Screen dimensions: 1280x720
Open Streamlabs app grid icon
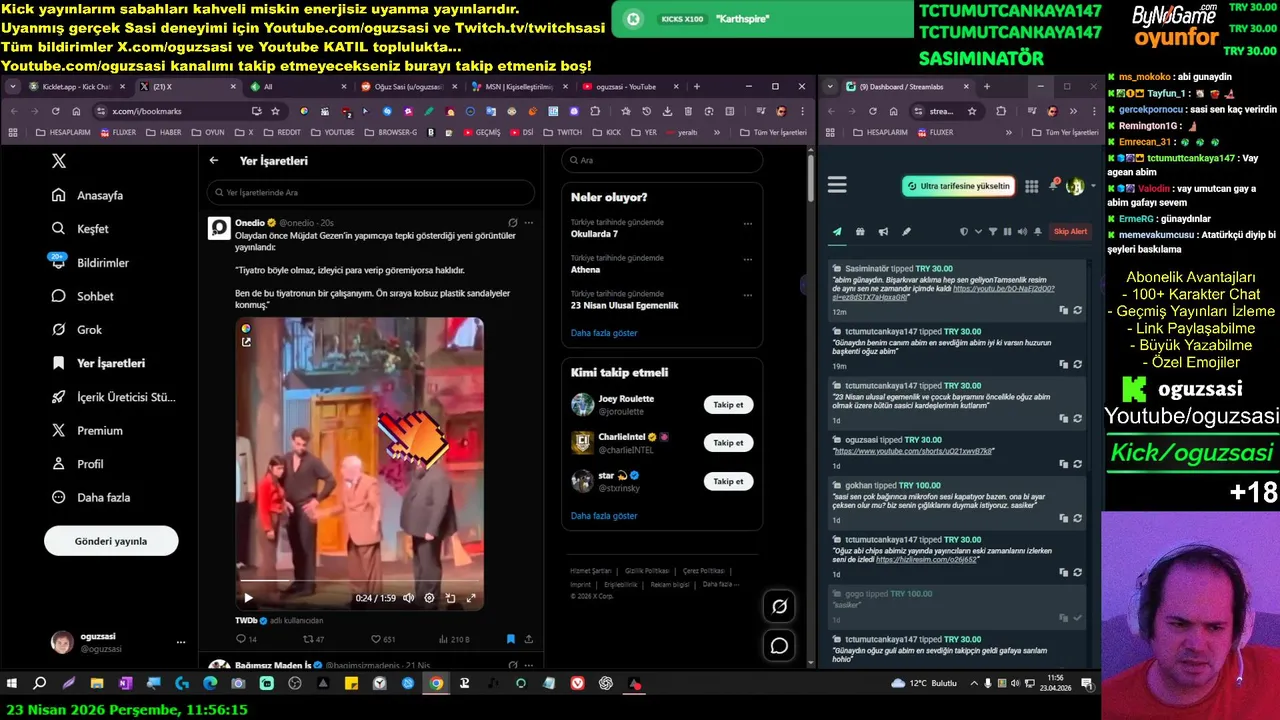[x=1032, y=186]
